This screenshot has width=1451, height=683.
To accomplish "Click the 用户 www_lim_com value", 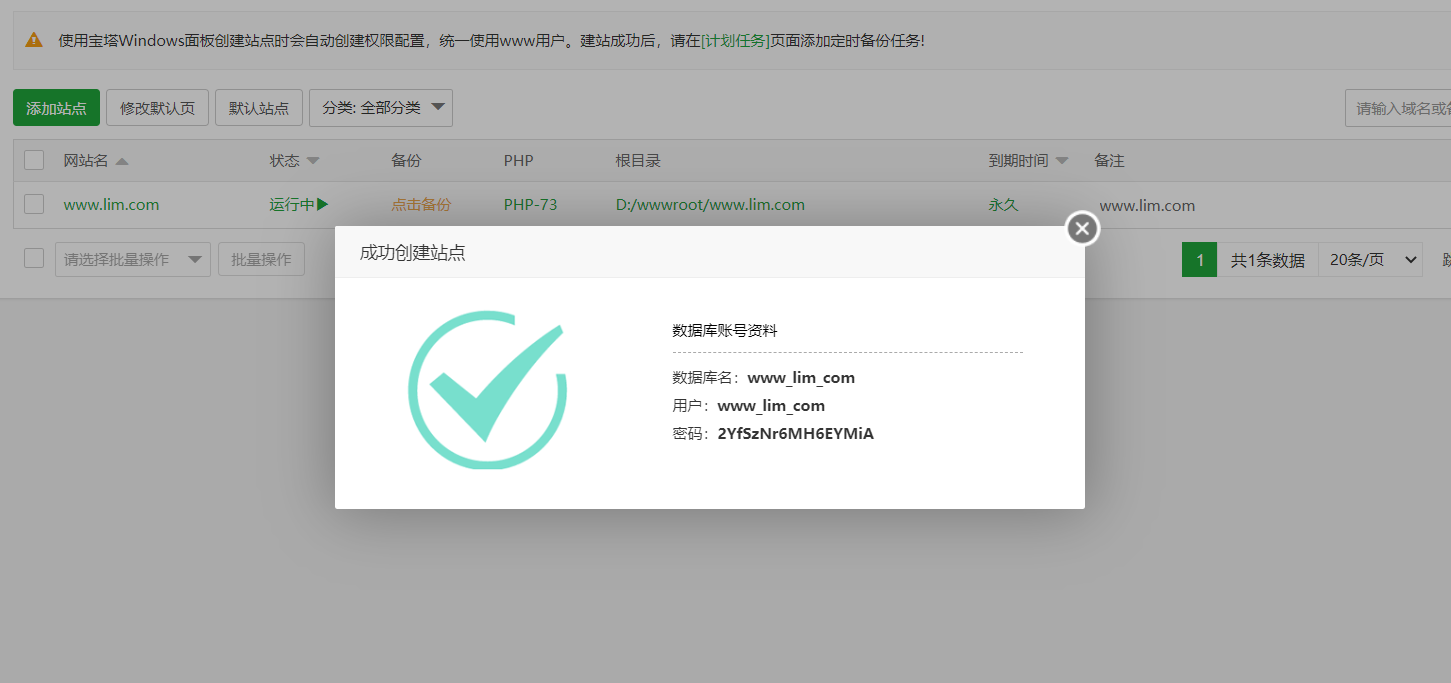I will tap(771, 406).
